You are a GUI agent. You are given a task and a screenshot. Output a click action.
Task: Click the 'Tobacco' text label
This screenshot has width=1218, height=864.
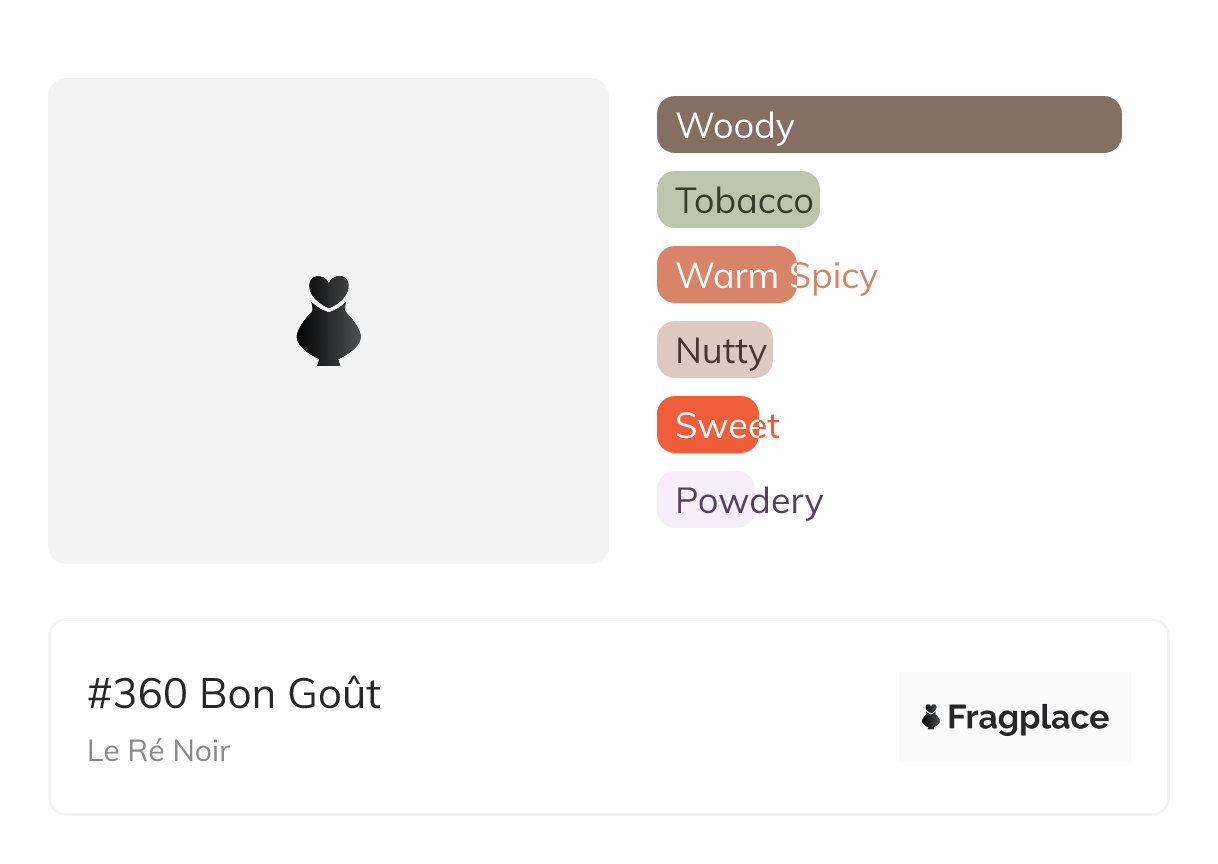coord(744,201)
